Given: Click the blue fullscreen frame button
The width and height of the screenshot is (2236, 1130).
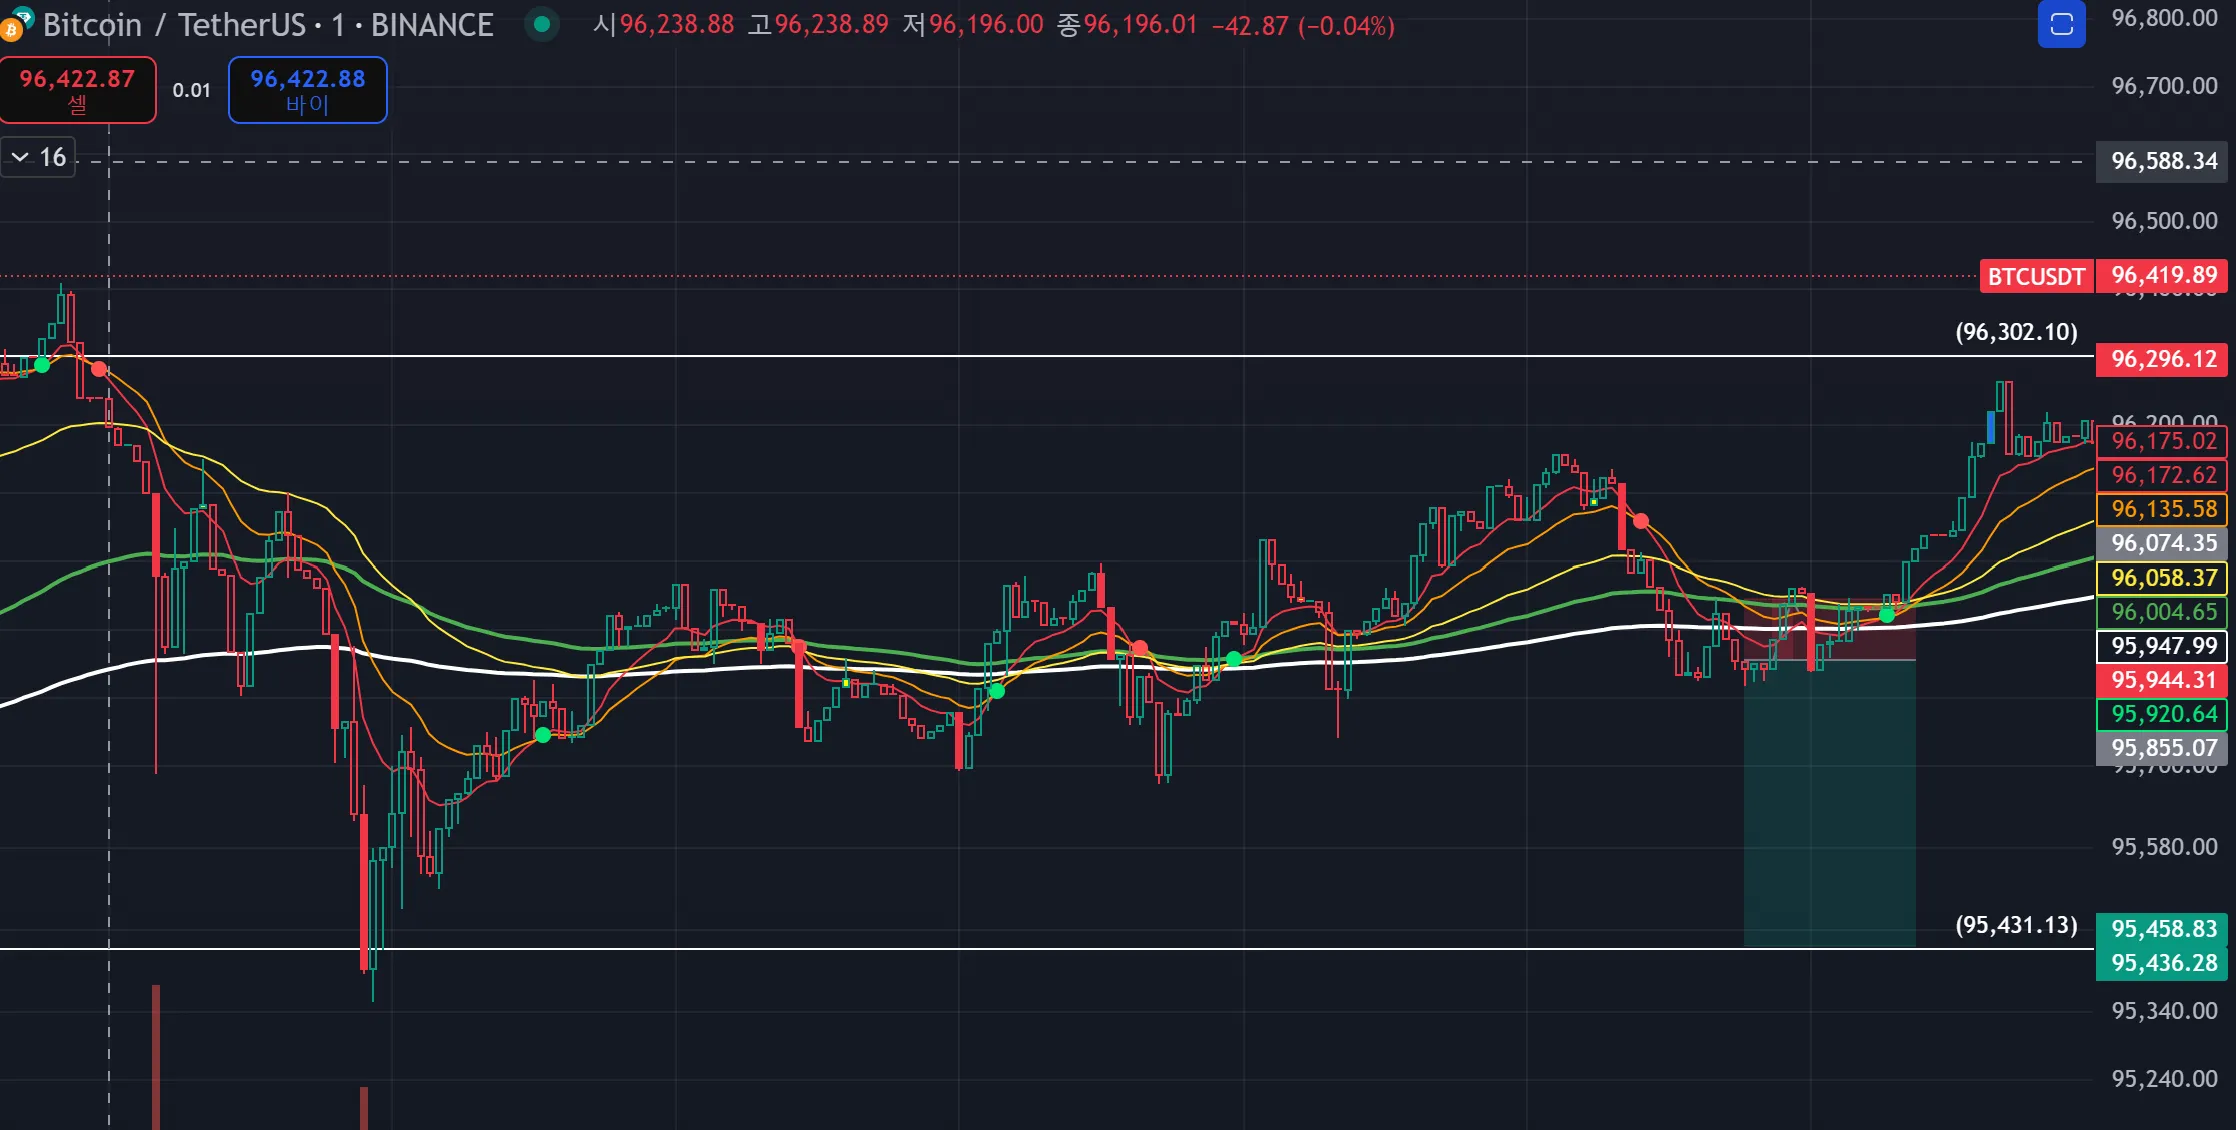Looking at the screenshot, I should click(2061, 24).
